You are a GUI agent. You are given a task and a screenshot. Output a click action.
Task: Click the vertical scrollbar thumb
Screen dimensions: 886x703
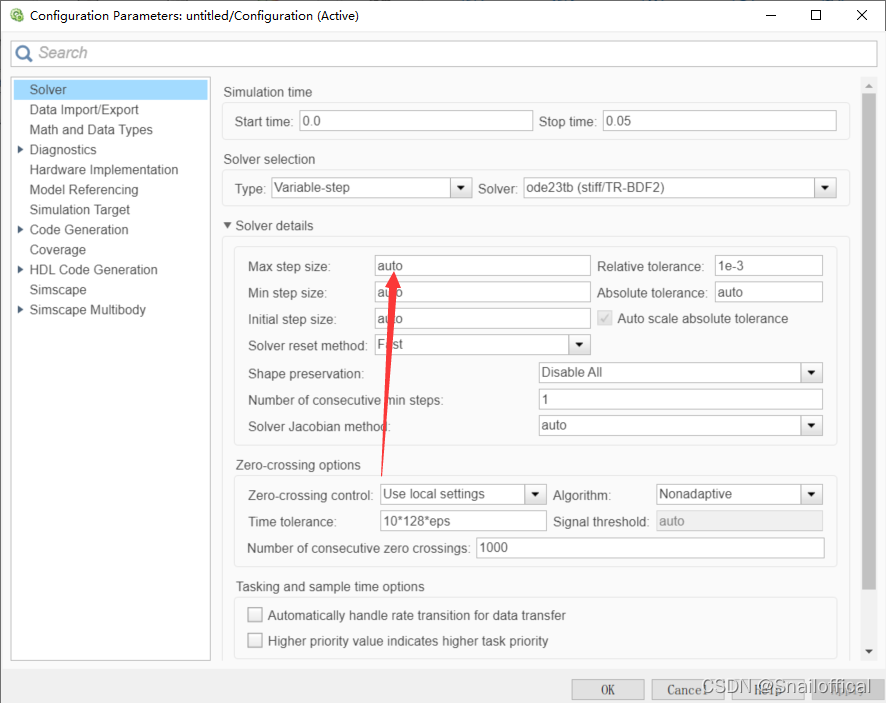click(x=868, y=341)
